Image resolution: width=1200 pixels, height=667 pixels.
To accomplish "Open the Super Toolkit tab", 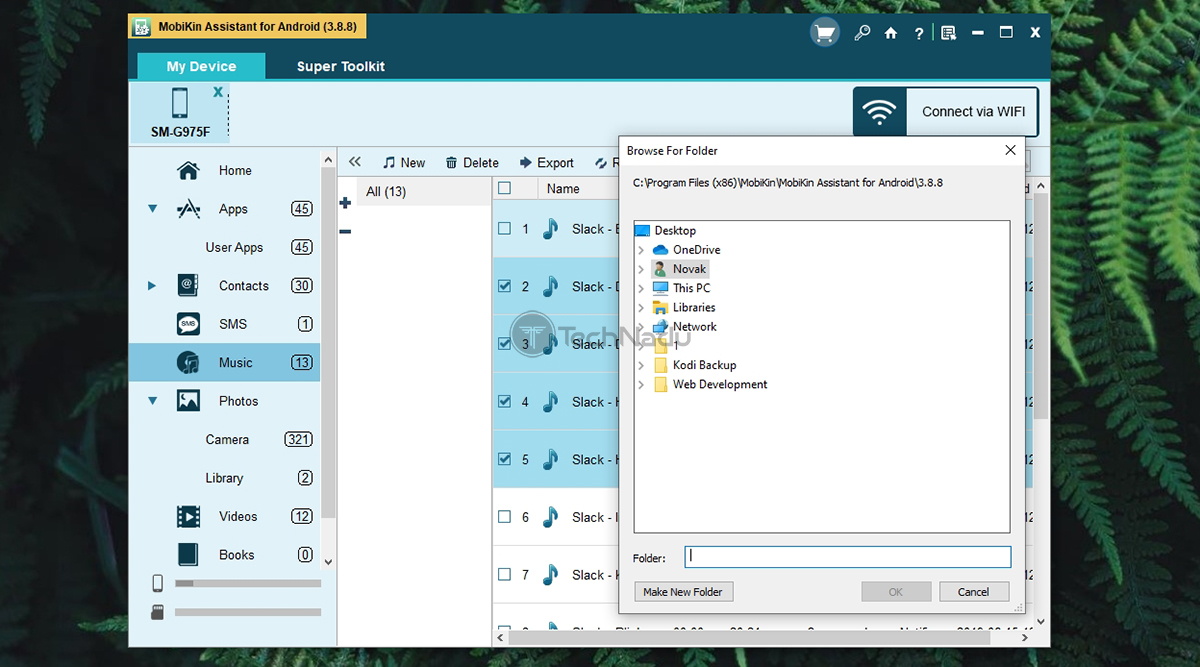I will coord(341,66).
